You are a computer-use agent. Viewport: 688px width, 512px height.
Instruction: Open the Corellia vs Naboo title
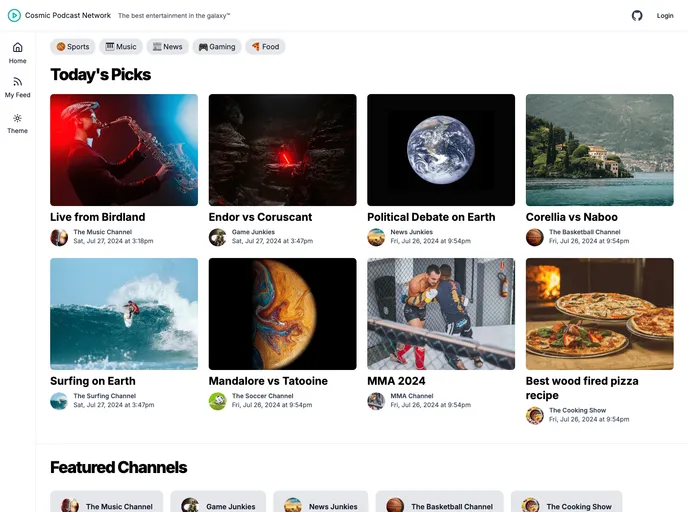(572, 217)
